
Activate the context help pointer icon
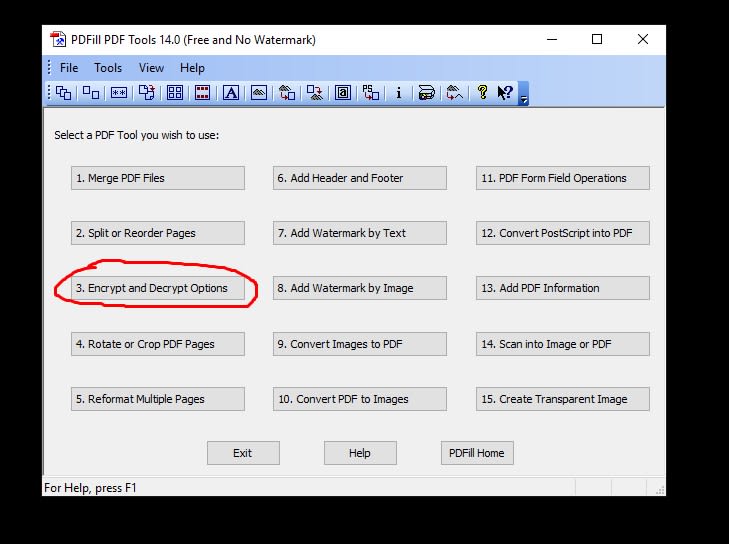pyautogui.click(x=505, y=93)
